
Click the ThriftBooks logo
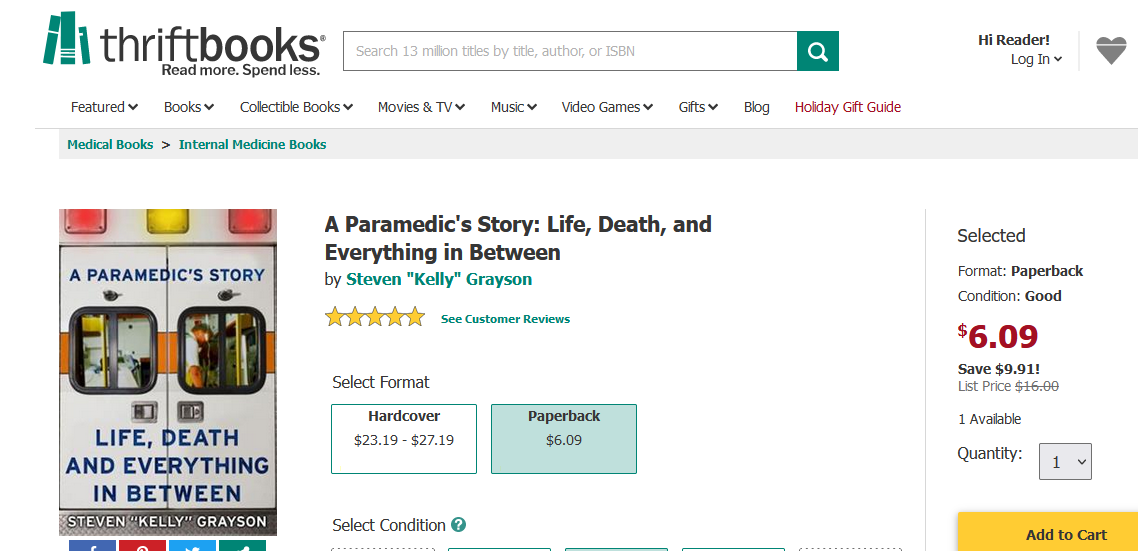click(184, 46)
